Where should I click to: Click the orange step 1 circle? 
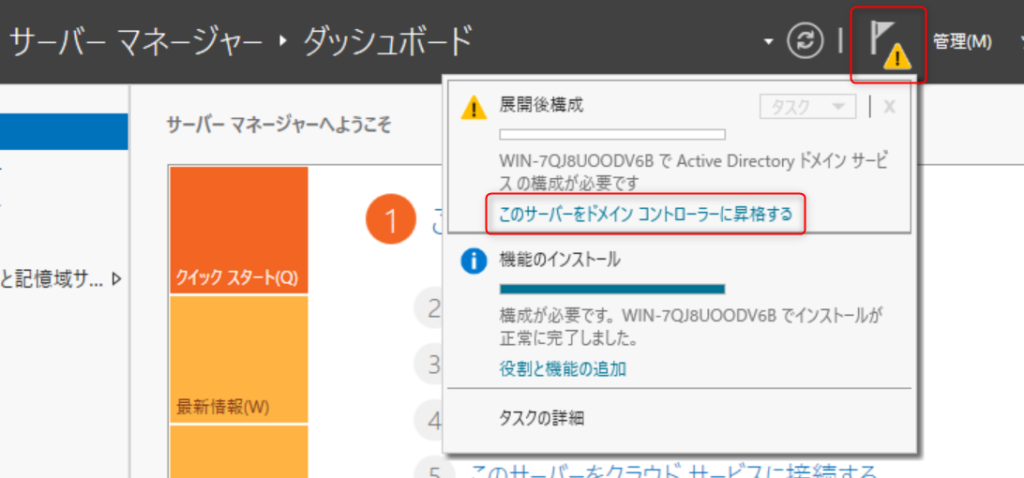click(x=389, y=221)
